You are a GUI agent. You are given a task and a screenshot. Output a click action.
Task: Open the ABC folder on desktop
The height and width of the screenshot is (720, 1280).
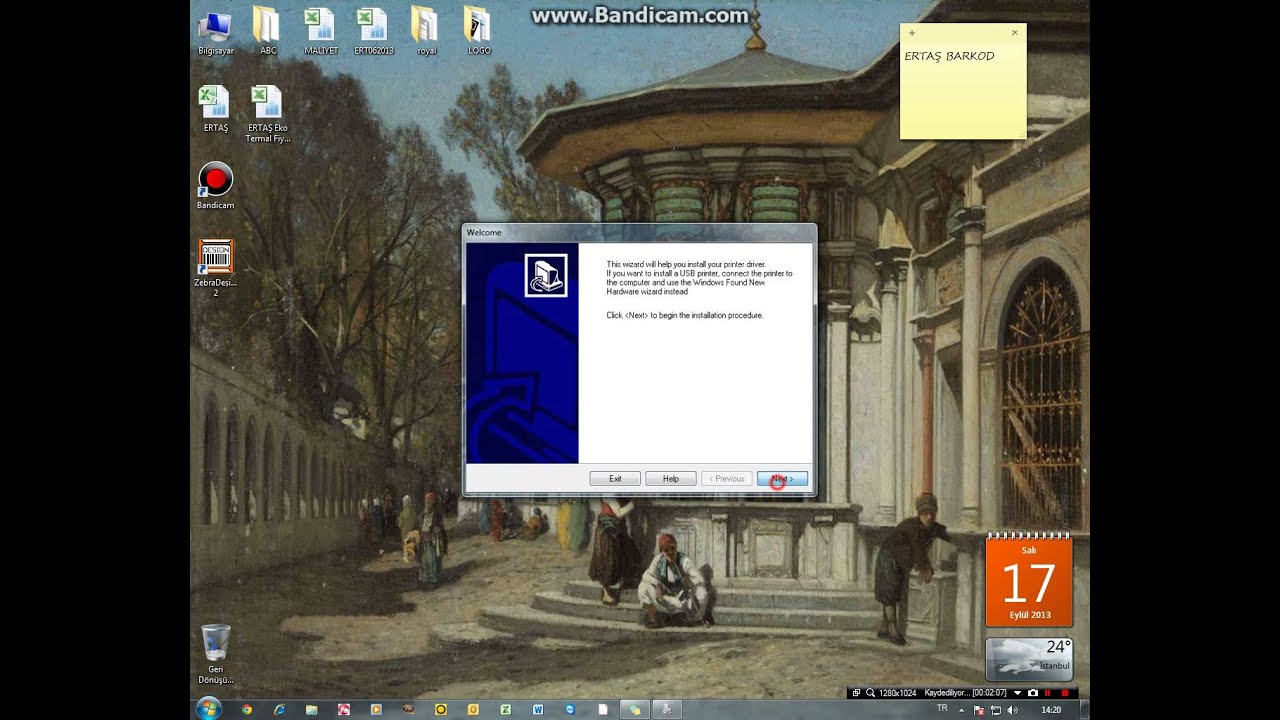coord(267,32)
